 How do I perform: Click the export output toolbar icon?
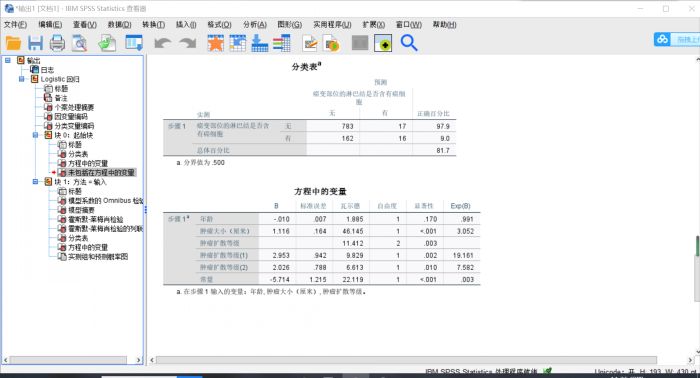[x=107, y=43]
